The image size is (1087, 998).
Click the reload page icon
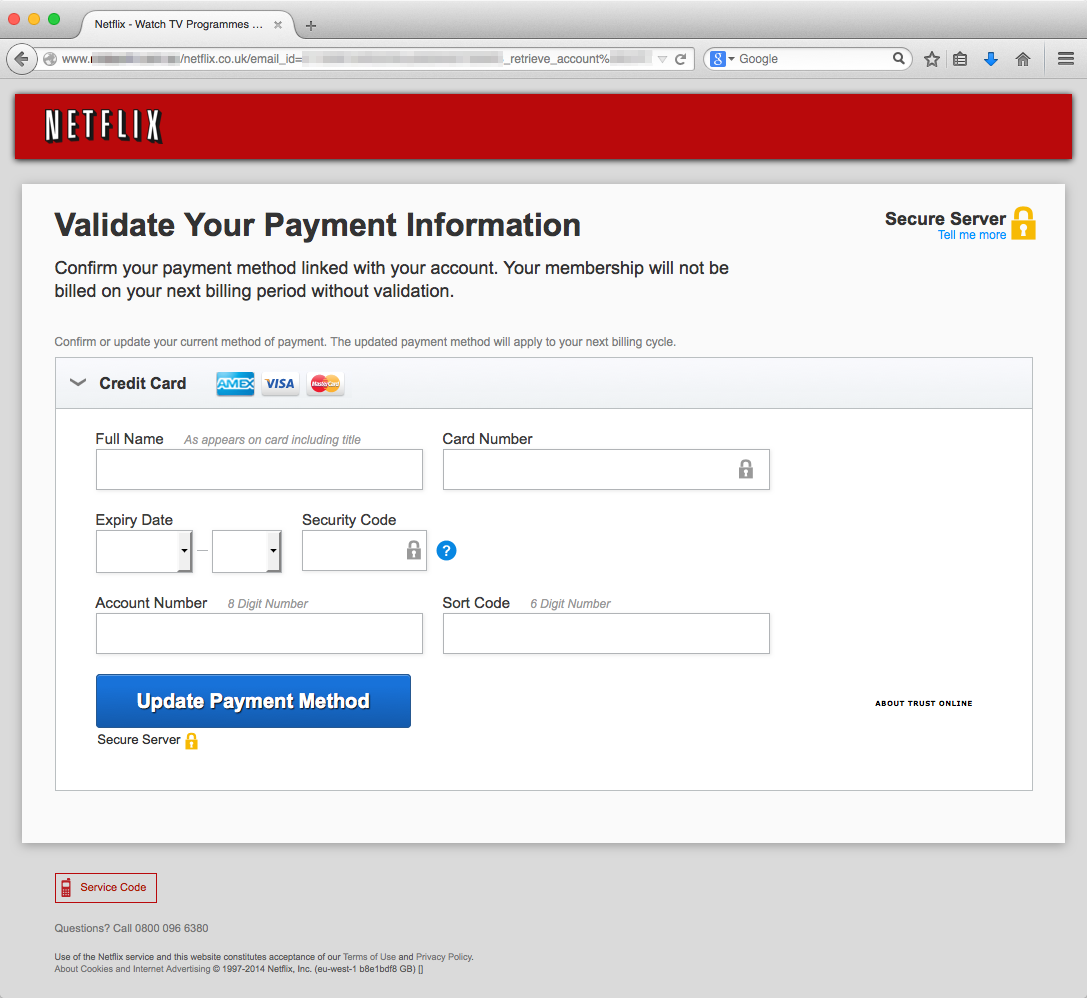tap(681, 59)
